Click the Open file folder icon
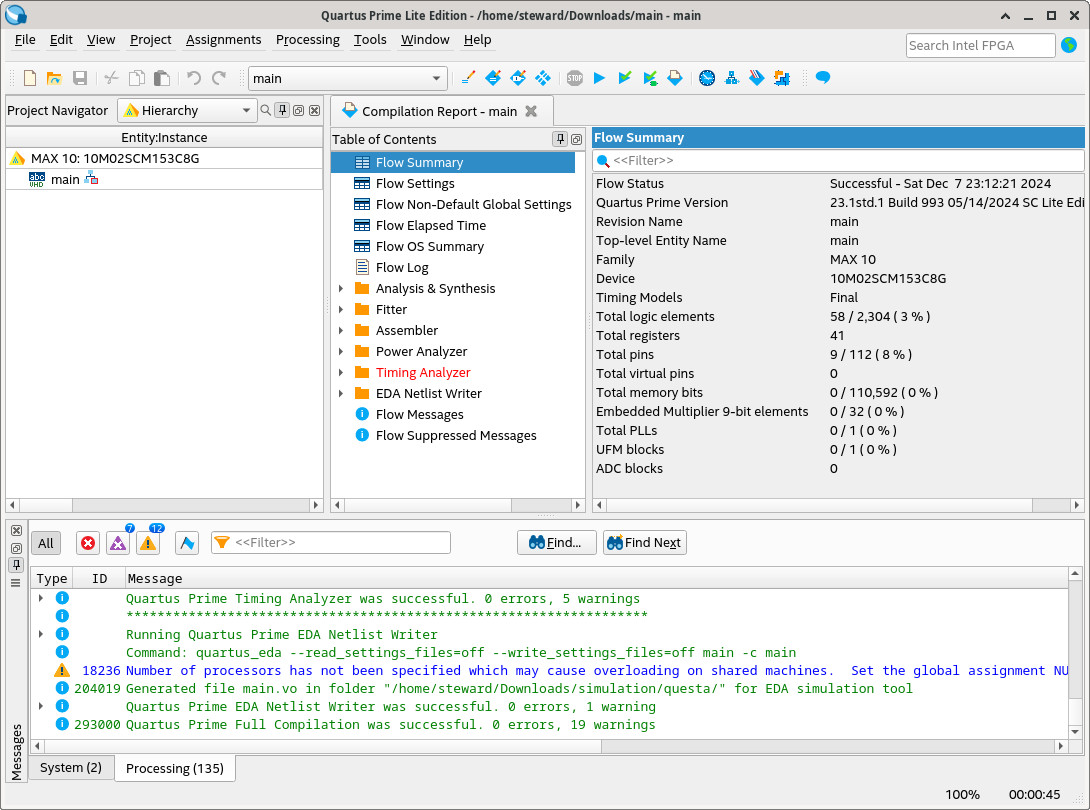This screenshot has height=810, width=1090. (54, 78)
